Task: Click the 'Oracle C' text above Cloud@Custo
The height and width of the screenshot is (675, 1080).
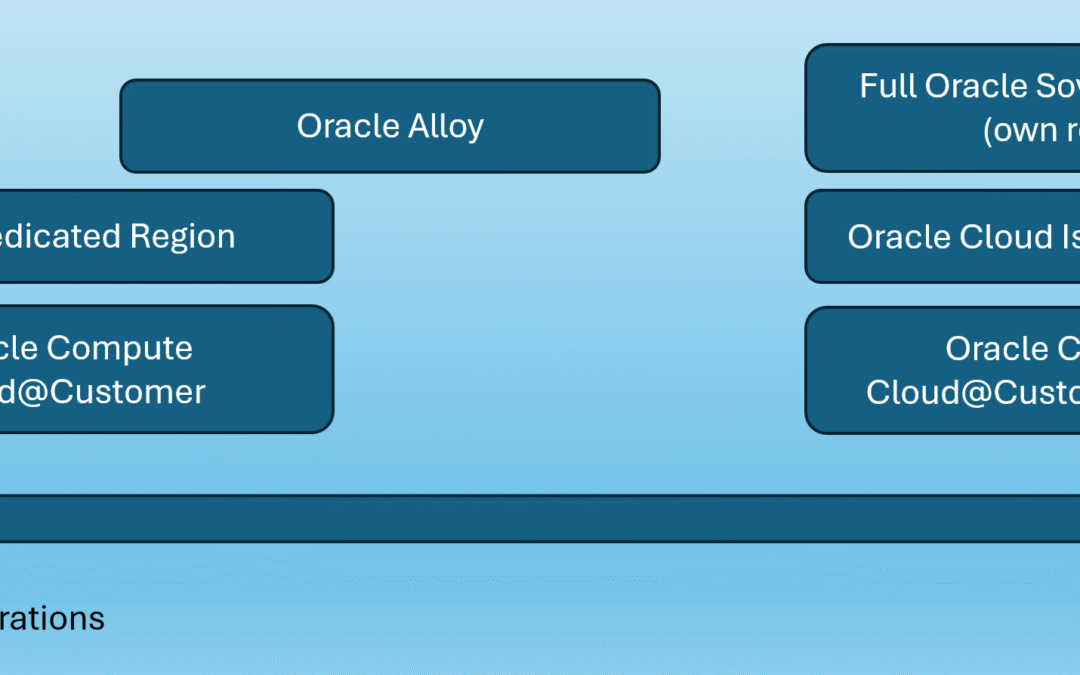Action: [x=1012, y=349]
